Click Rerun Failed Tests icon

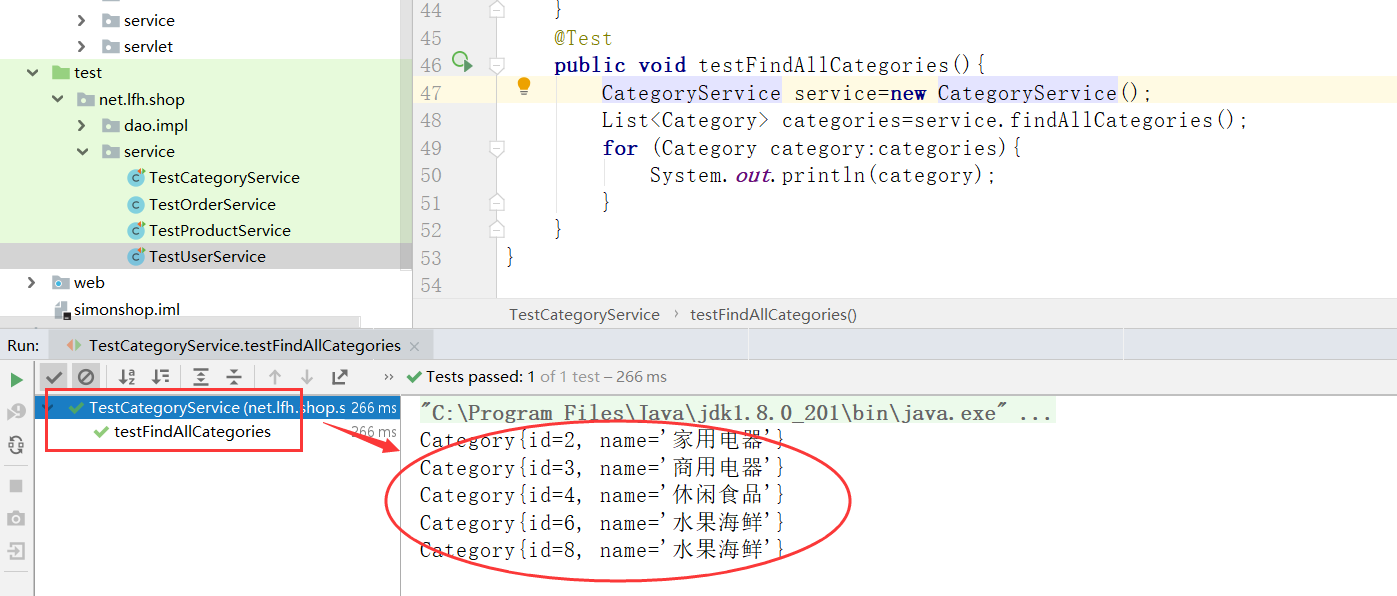tap(16, 412)
